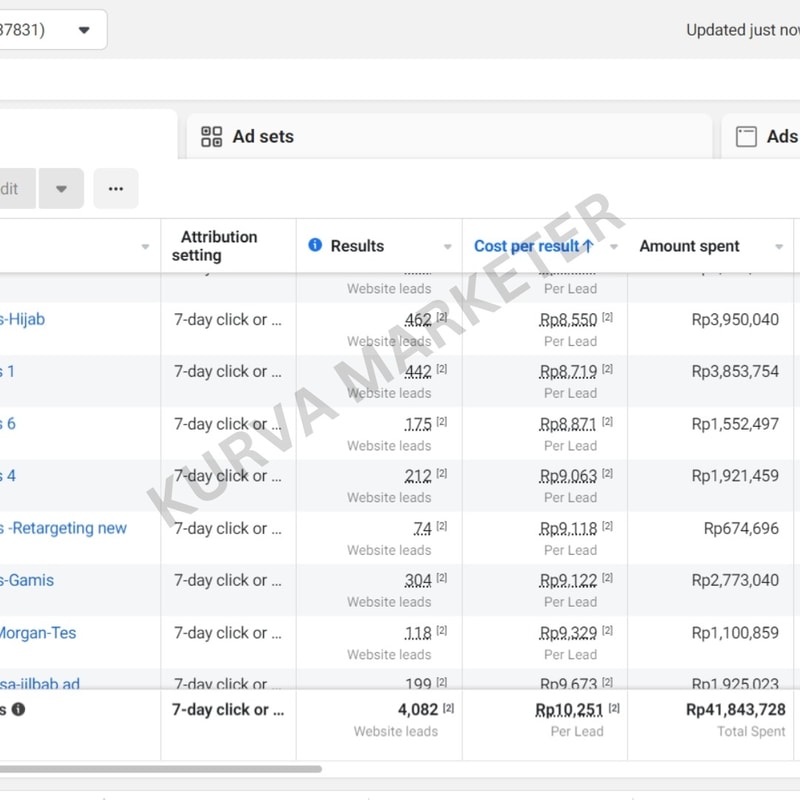The height and width of the screenshot is (800, 800).
Task: Click the Ads window icon
Action: pos(746,137)
